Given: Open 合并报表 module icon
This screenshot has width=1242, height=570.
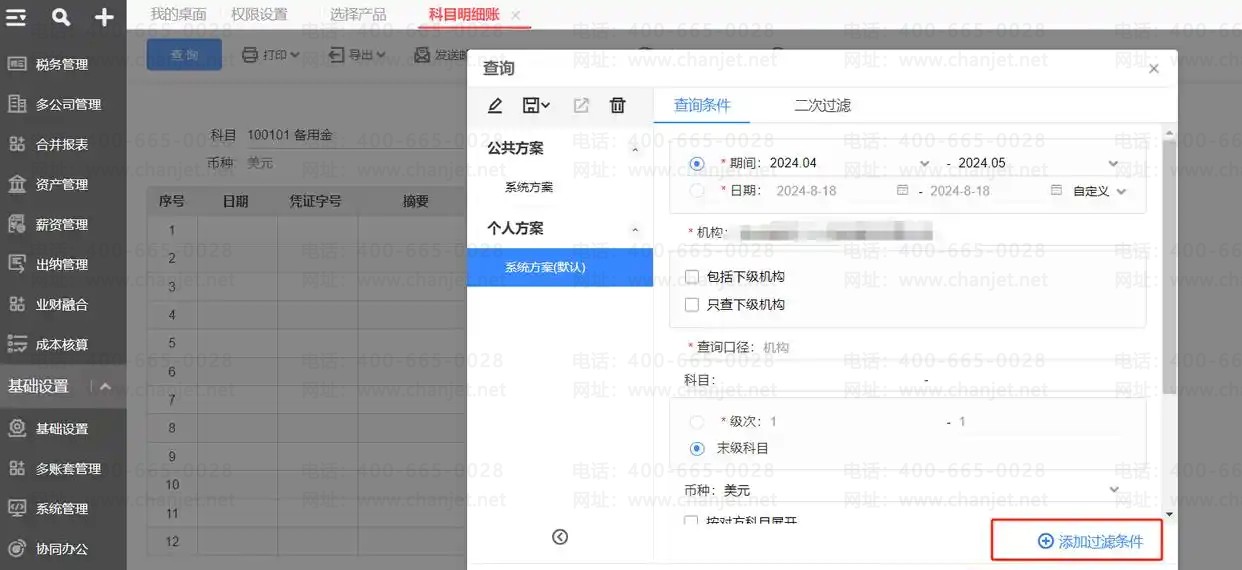Looking at the screenshot, I should tap(17, 144).
